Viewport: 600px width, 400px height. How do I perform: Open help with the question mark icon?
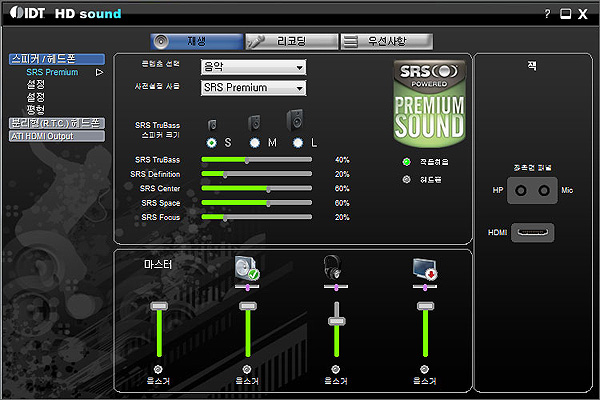pos(548,14)
